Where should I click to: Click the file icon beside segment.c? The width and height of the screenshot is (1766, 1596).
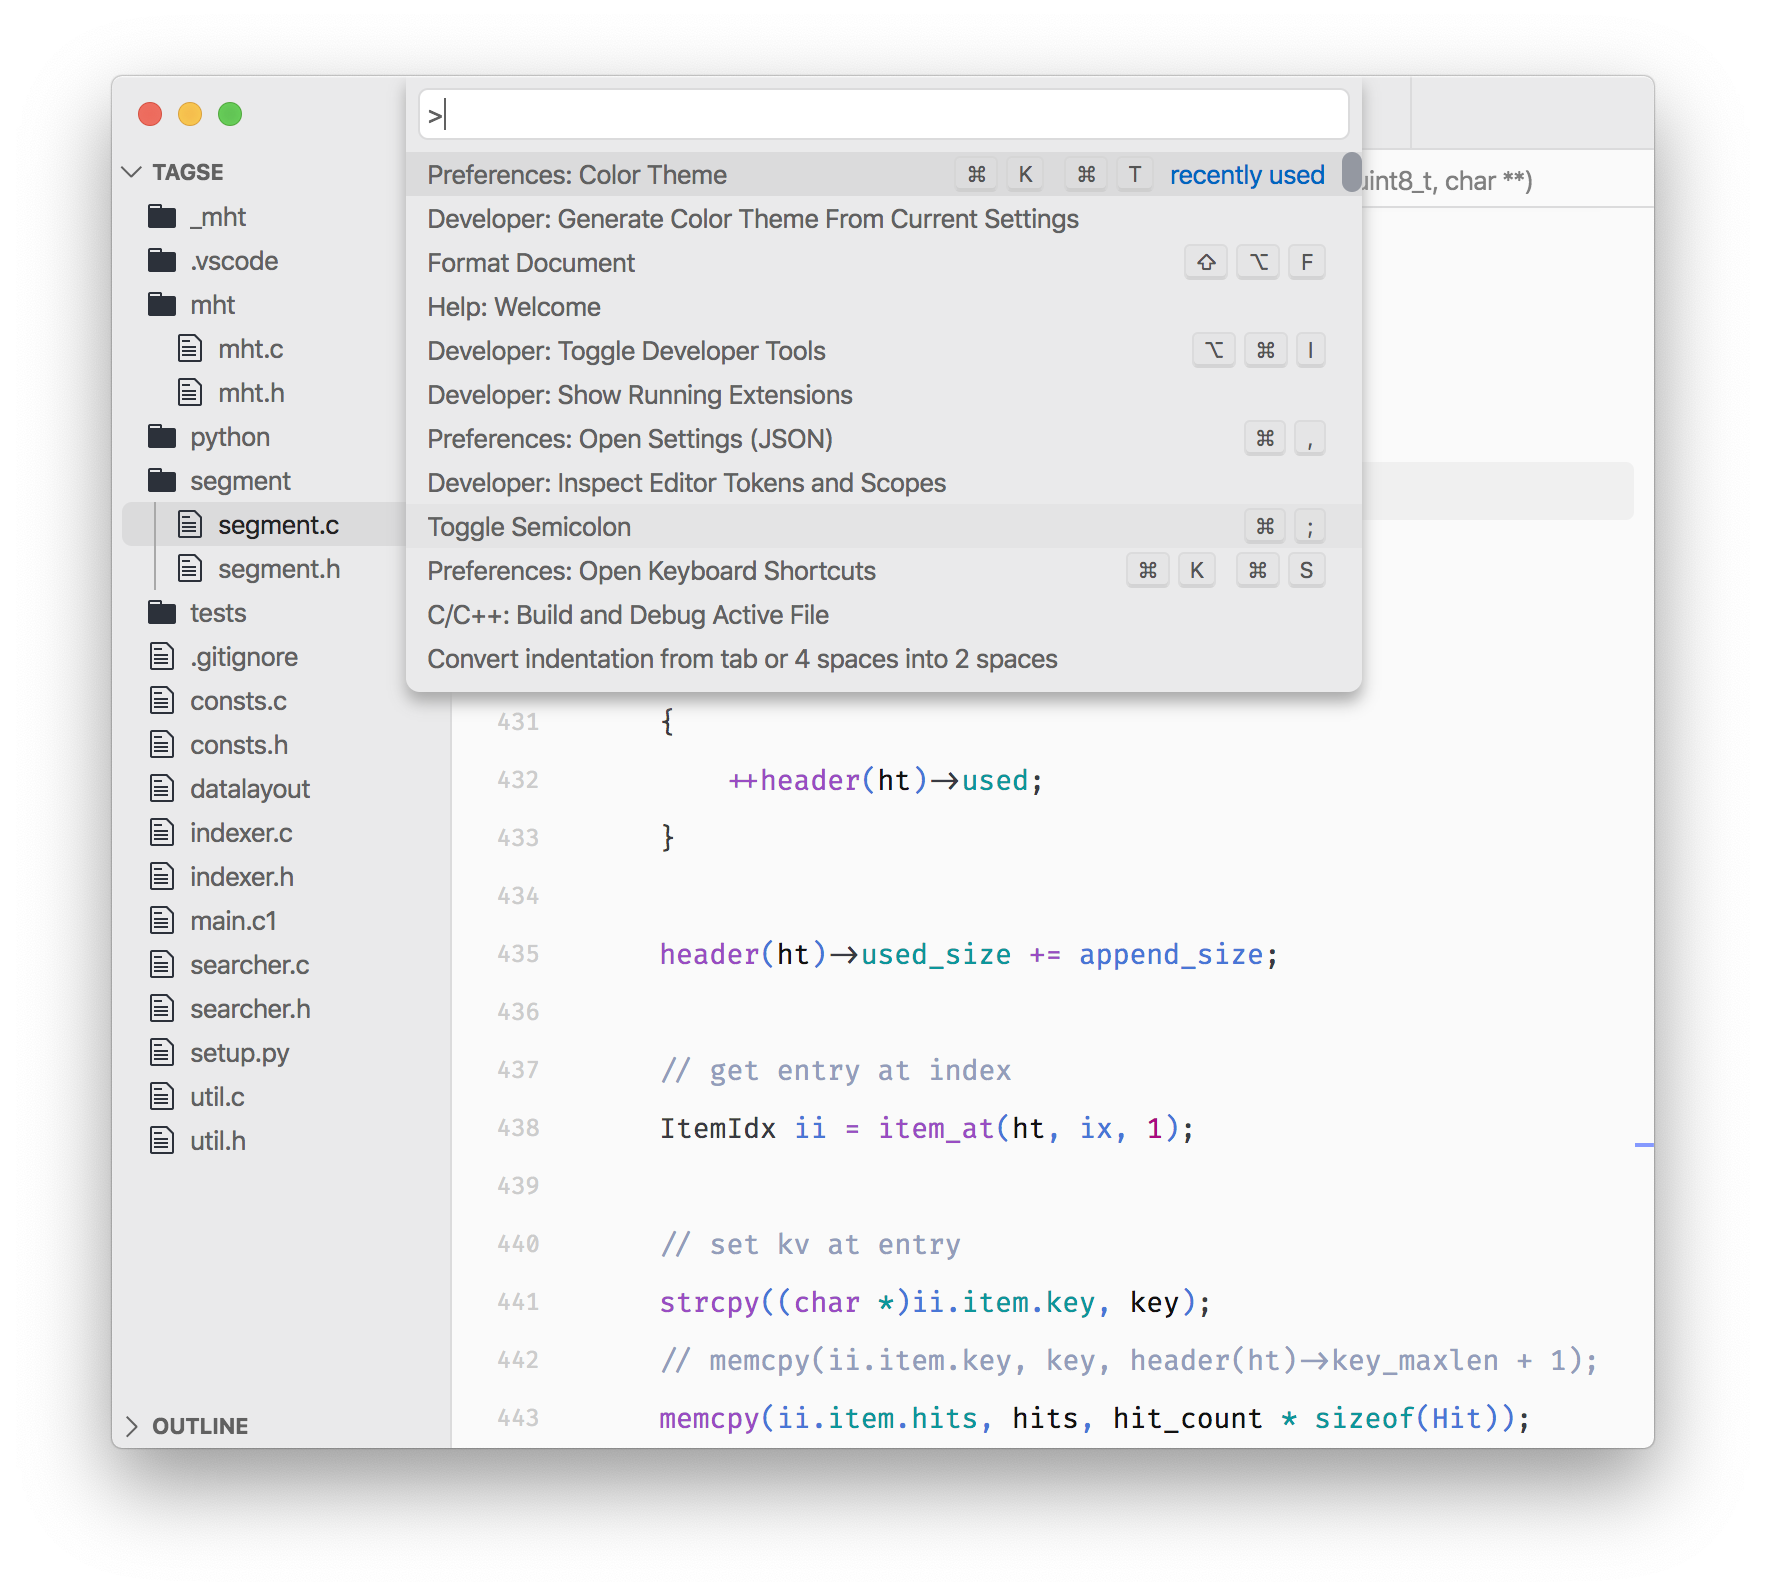pos(189,524)
